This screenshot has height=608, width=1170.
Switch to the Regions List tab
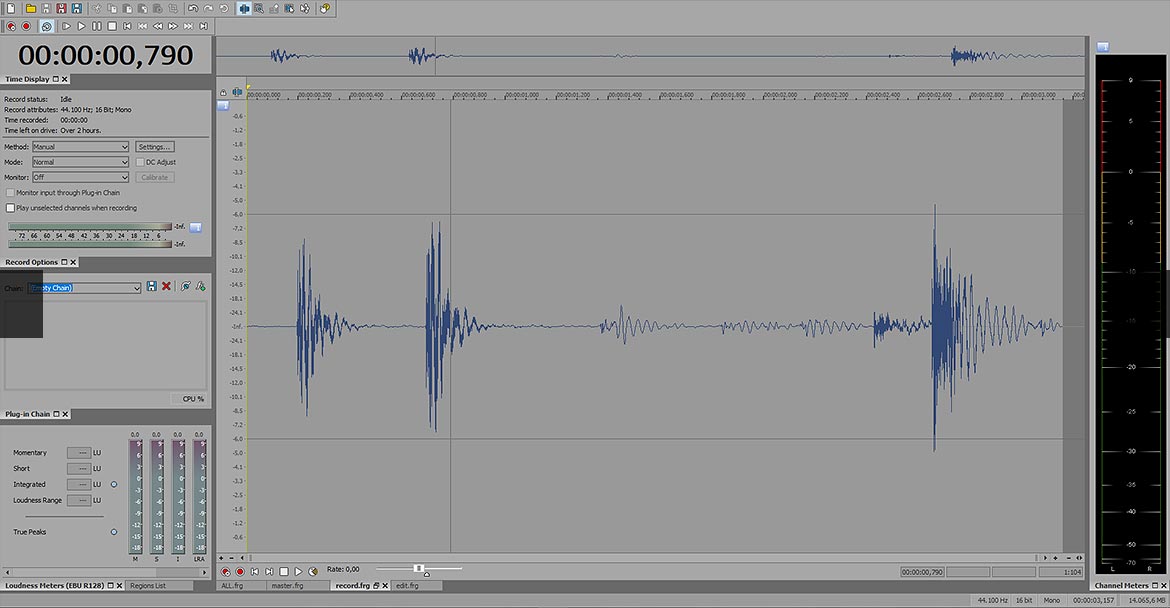coord(146,586)
